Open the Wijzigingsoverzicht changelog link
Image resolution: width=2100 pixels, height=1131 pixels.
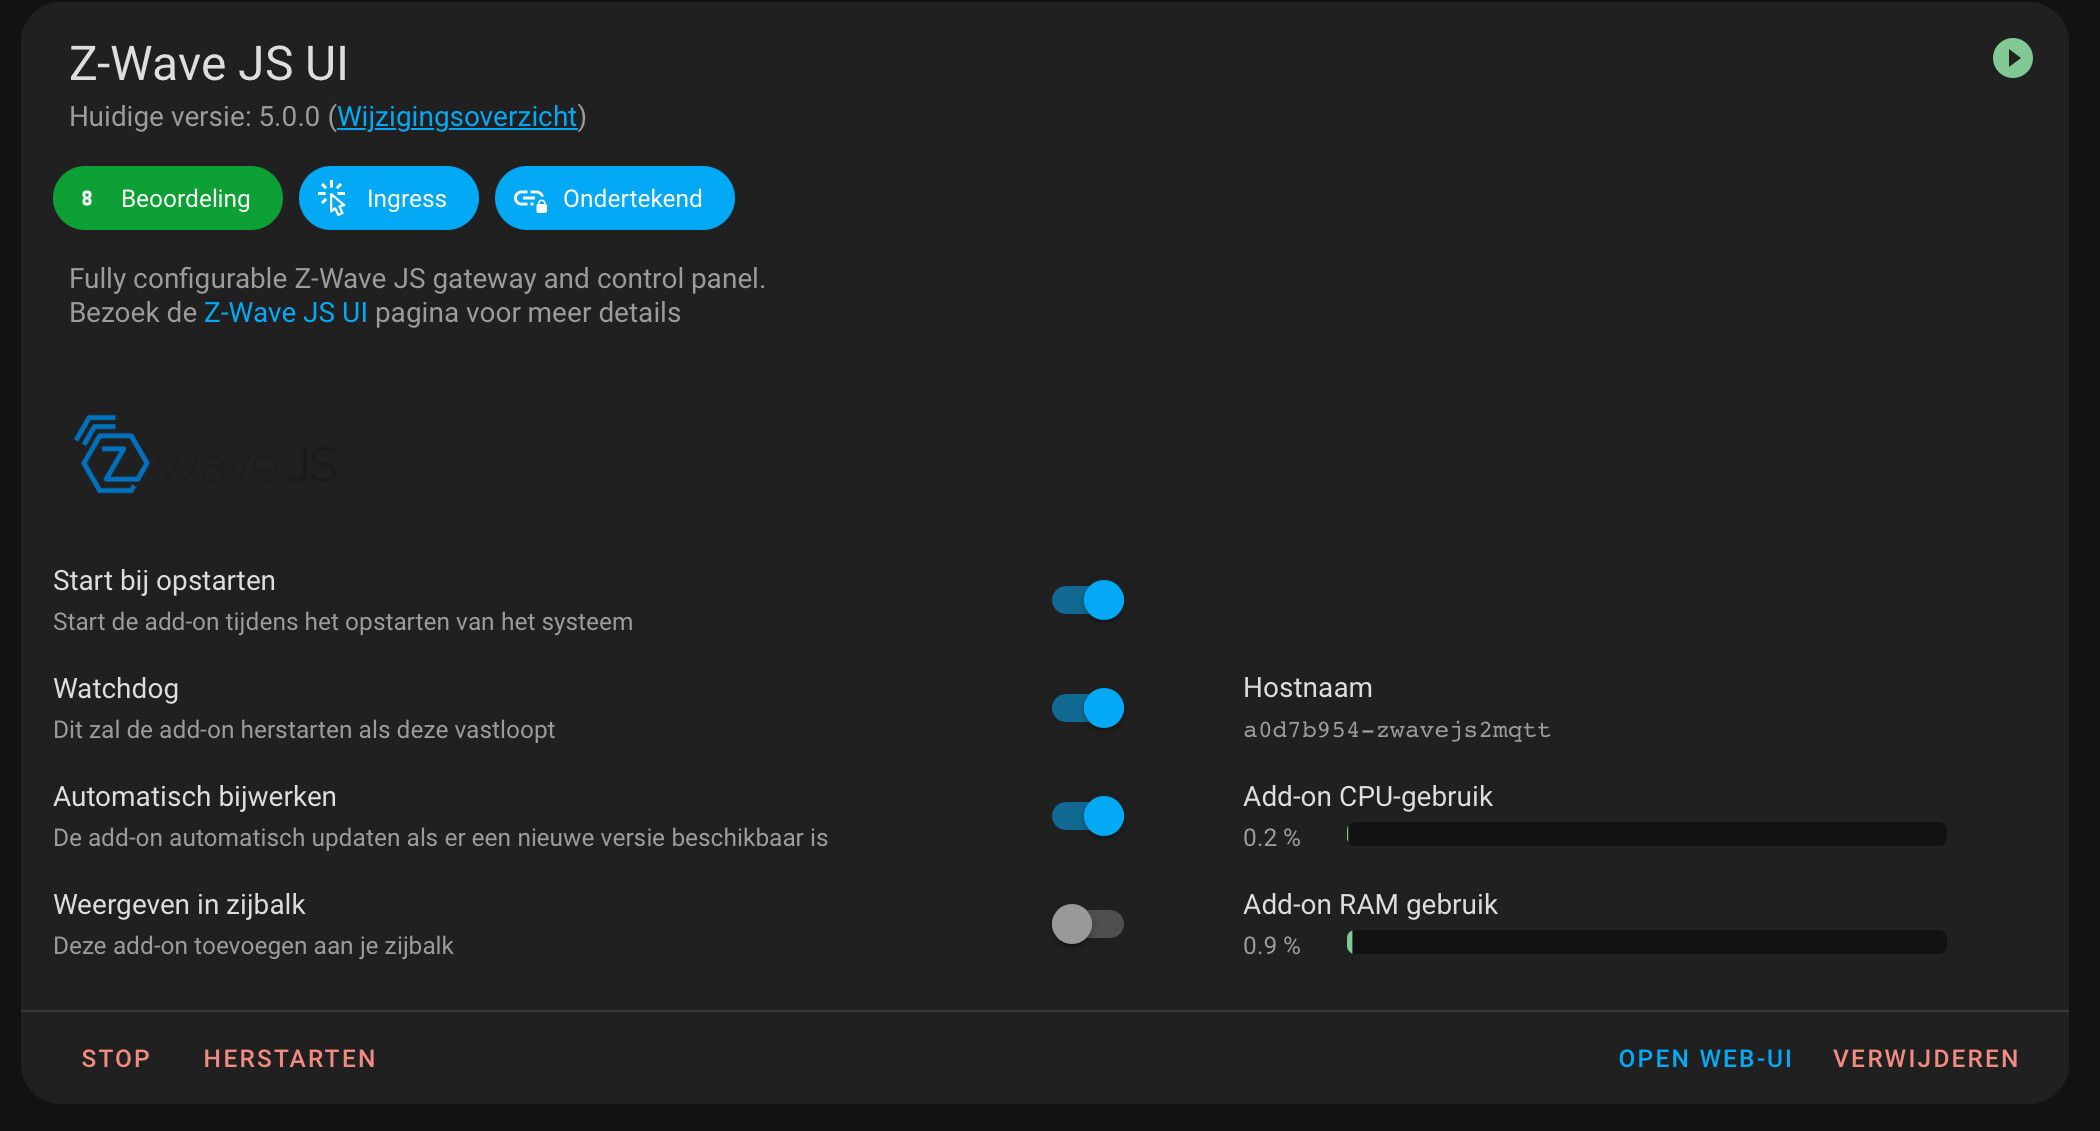click(457, 117)
